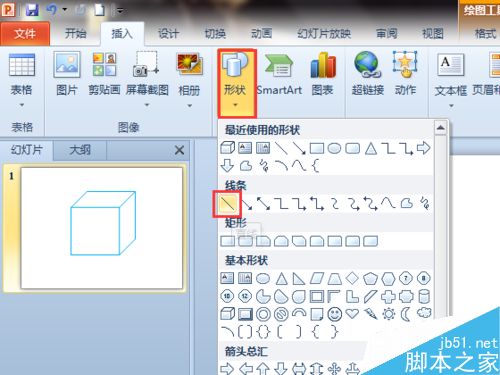Pick the cube in recently used shapes
Viewport: 500px width, 375px height.
[228, 148]
